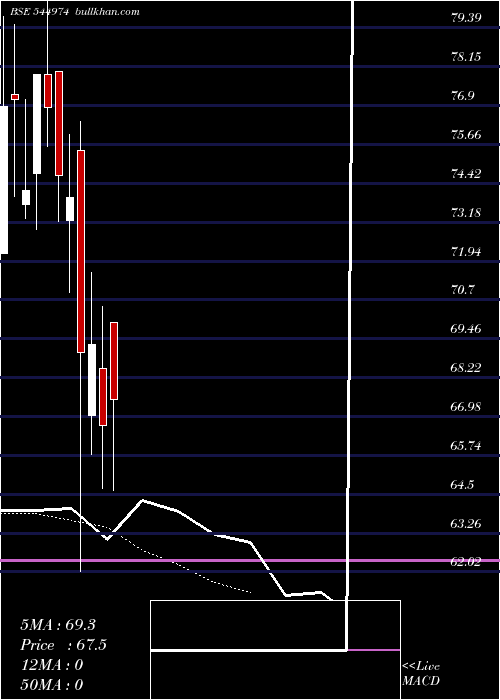Click the 71.94 price axis label
The width and height of the screenshot is (500, 700).
coord(466,251)
